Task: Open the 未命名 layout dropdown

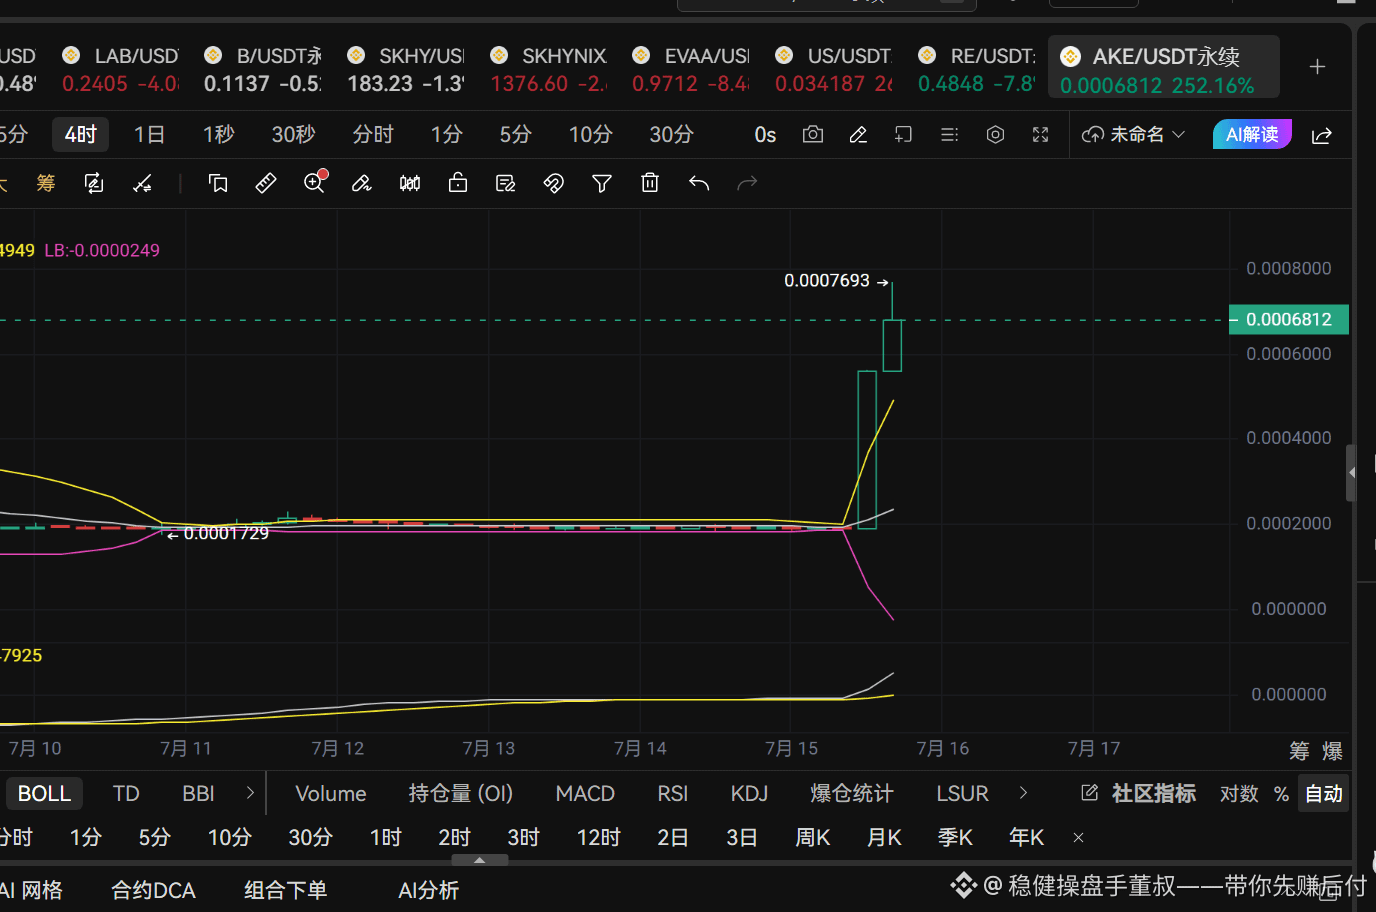Action: pyautogui.click(x=1134, y=134)
